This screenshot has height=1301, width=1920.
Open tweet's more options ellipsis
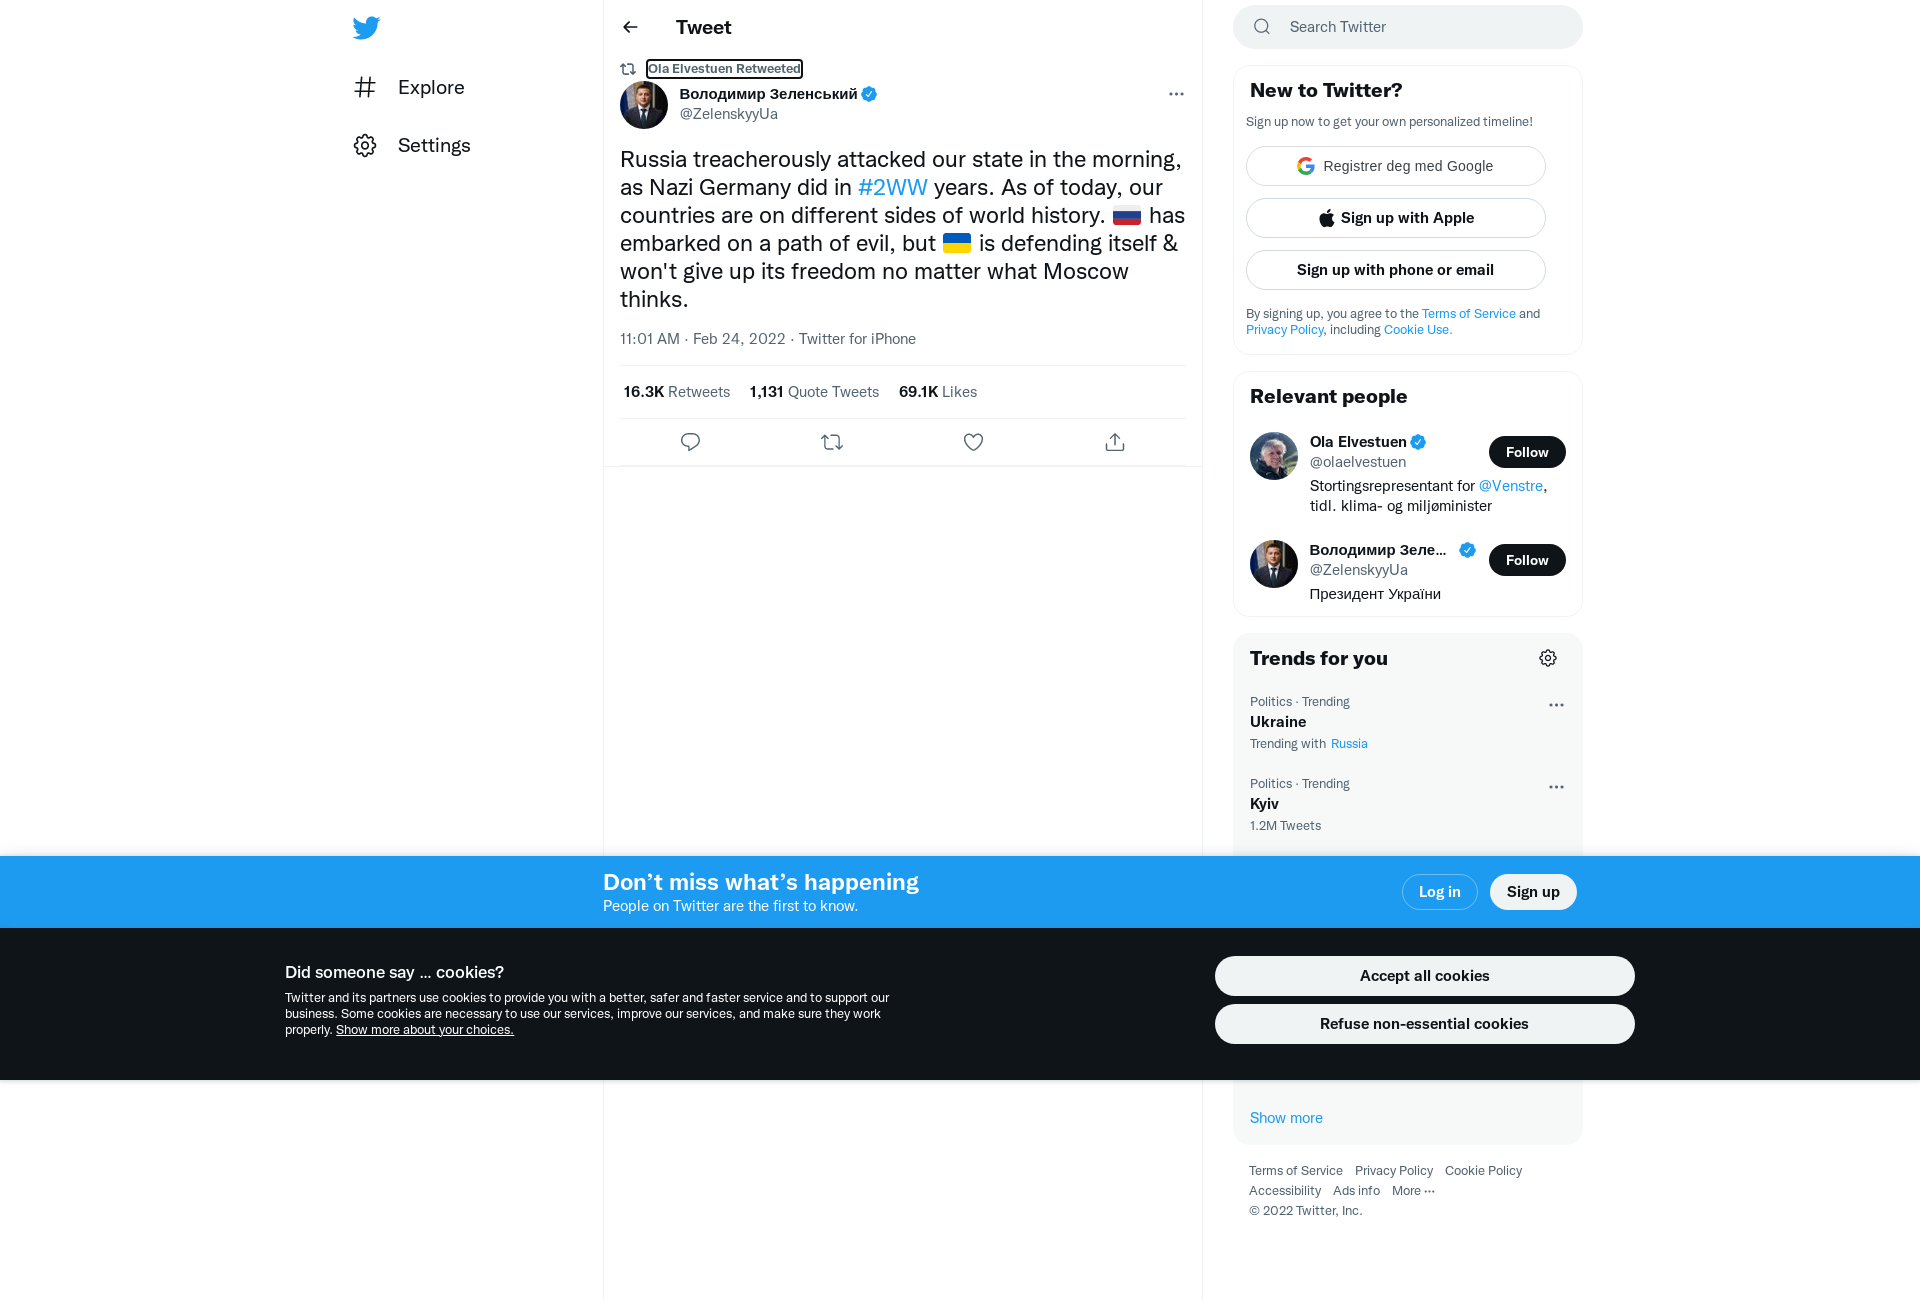pos(1176,94)
